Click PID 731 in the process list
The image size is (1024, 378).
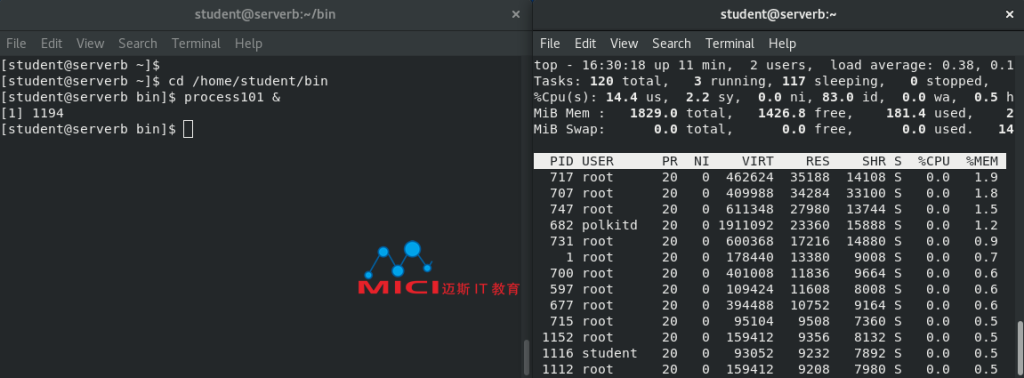562,242
